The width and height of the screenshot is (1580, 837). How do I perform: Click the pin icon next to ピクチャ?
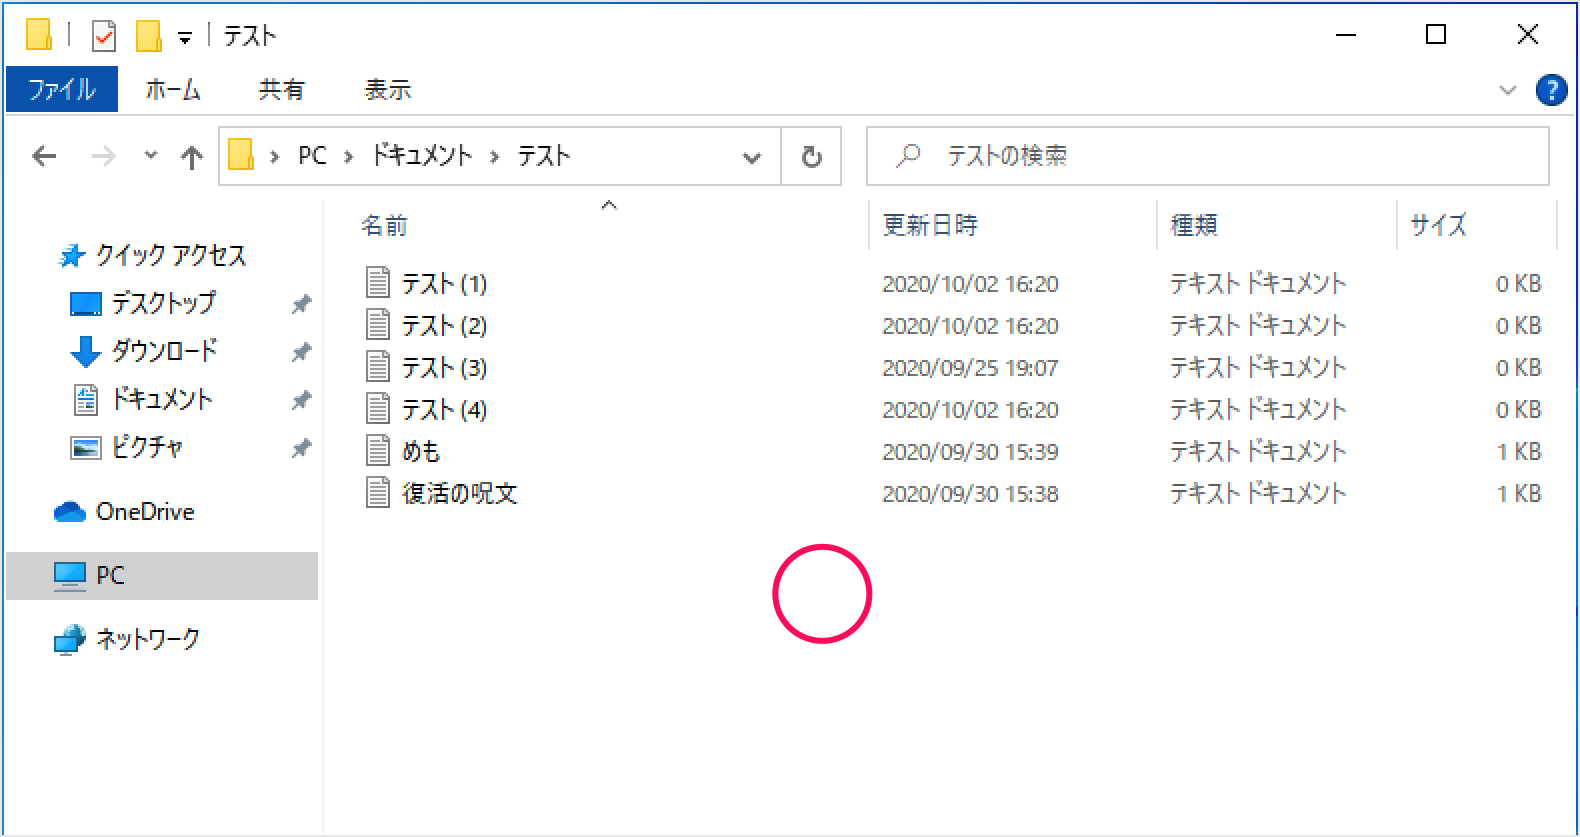(x=301, y=448)
